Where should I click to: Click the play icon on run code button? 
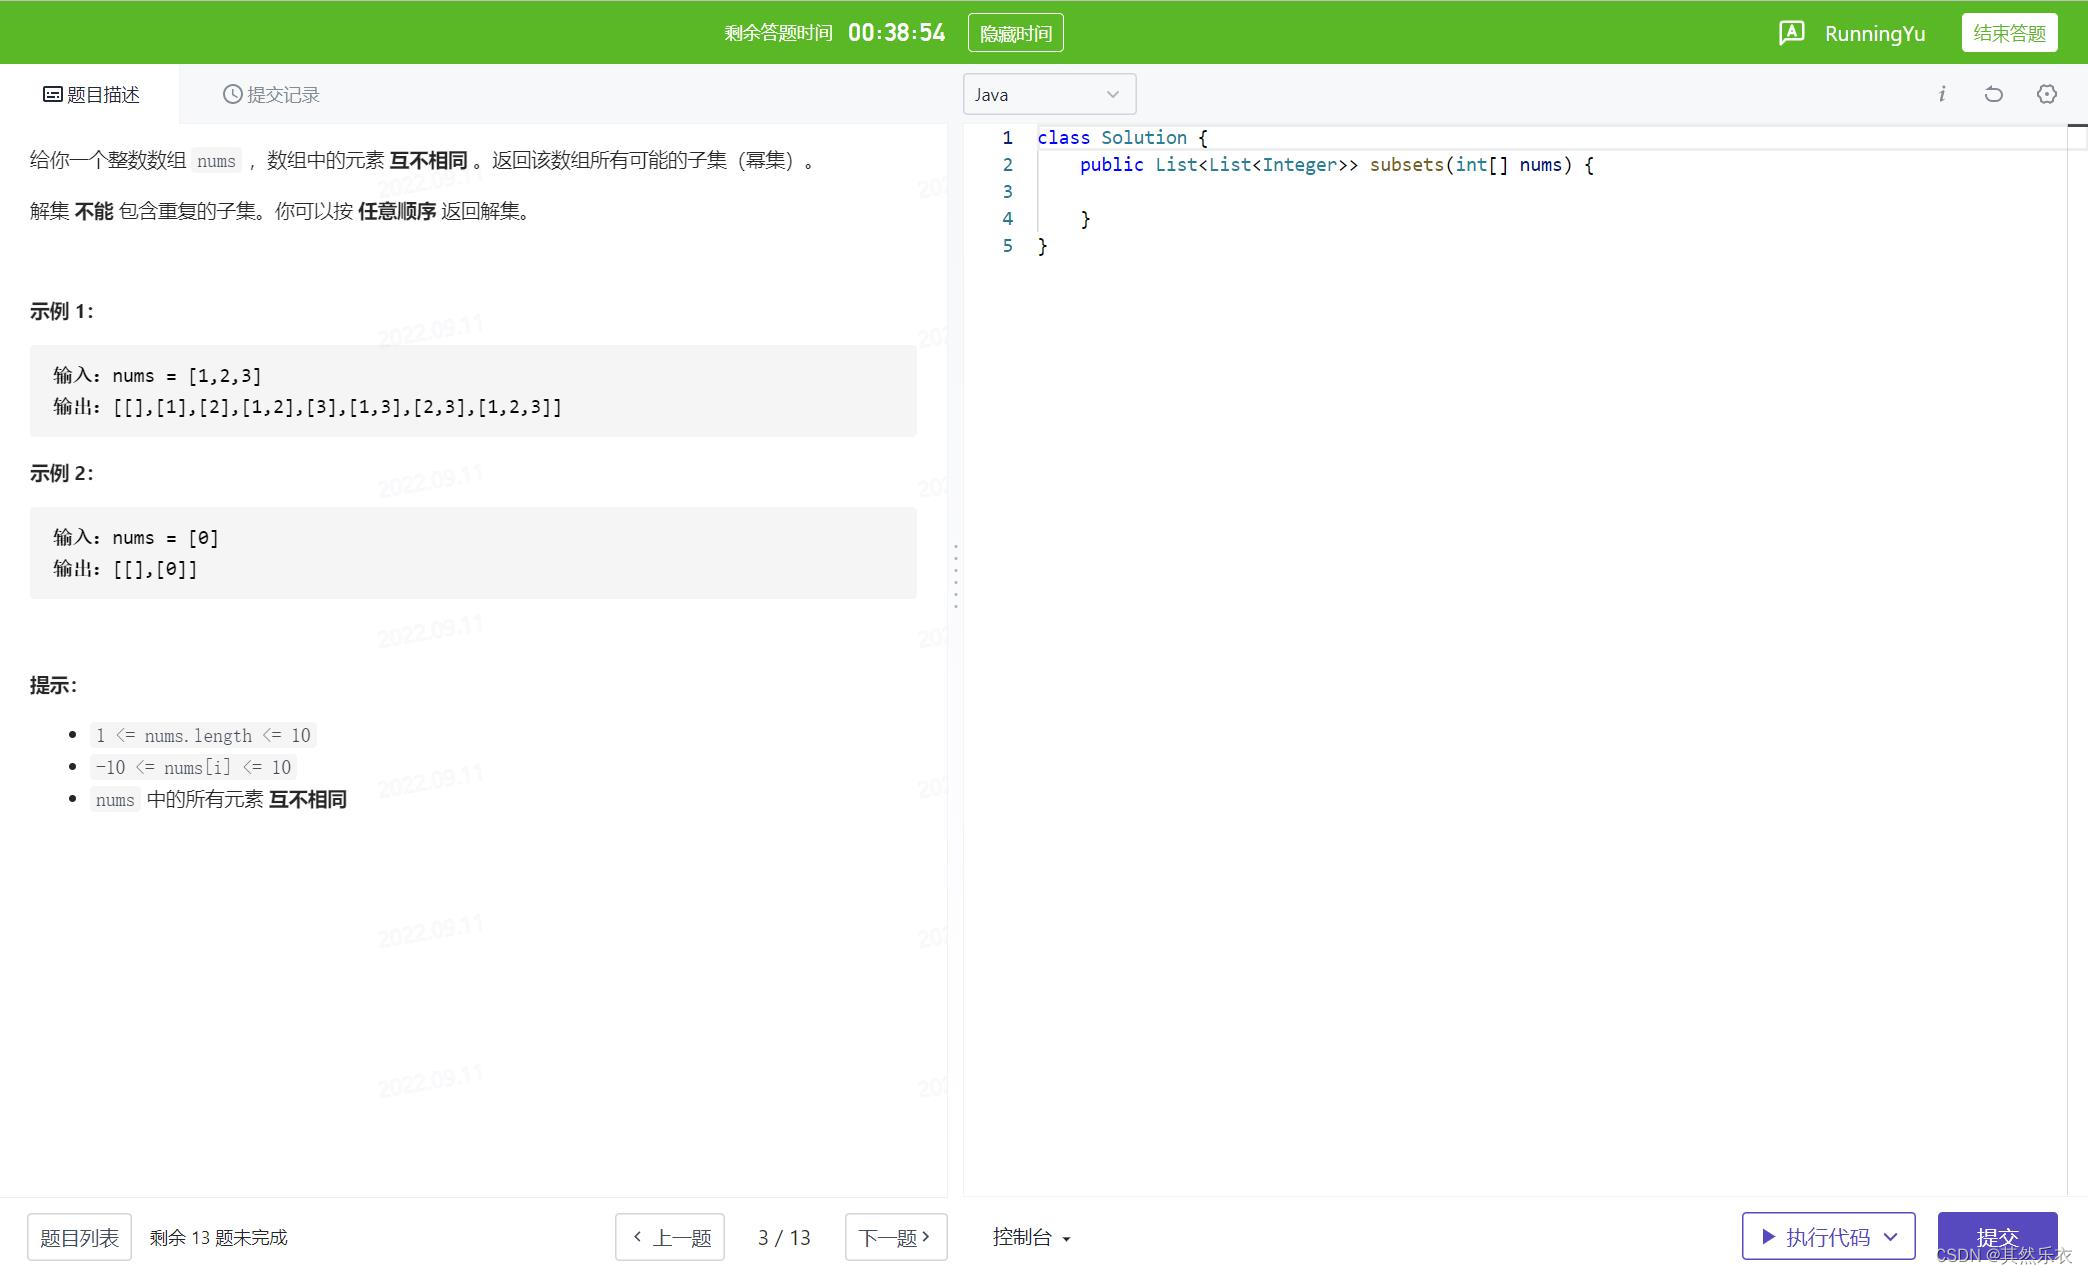1768,1237
